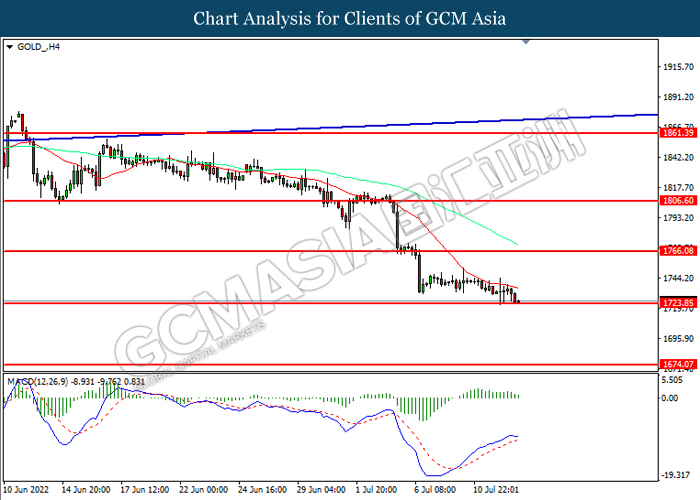The image size is (700, 500).
Task: Click the 1 Jul 20:00 time axis label
Action: [x=376, y=490]
